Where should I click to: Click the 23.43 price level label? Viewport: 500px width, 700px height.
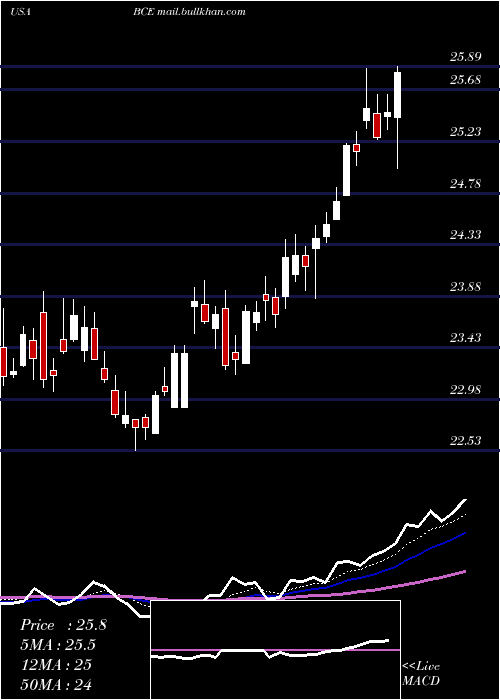(465, 338)
